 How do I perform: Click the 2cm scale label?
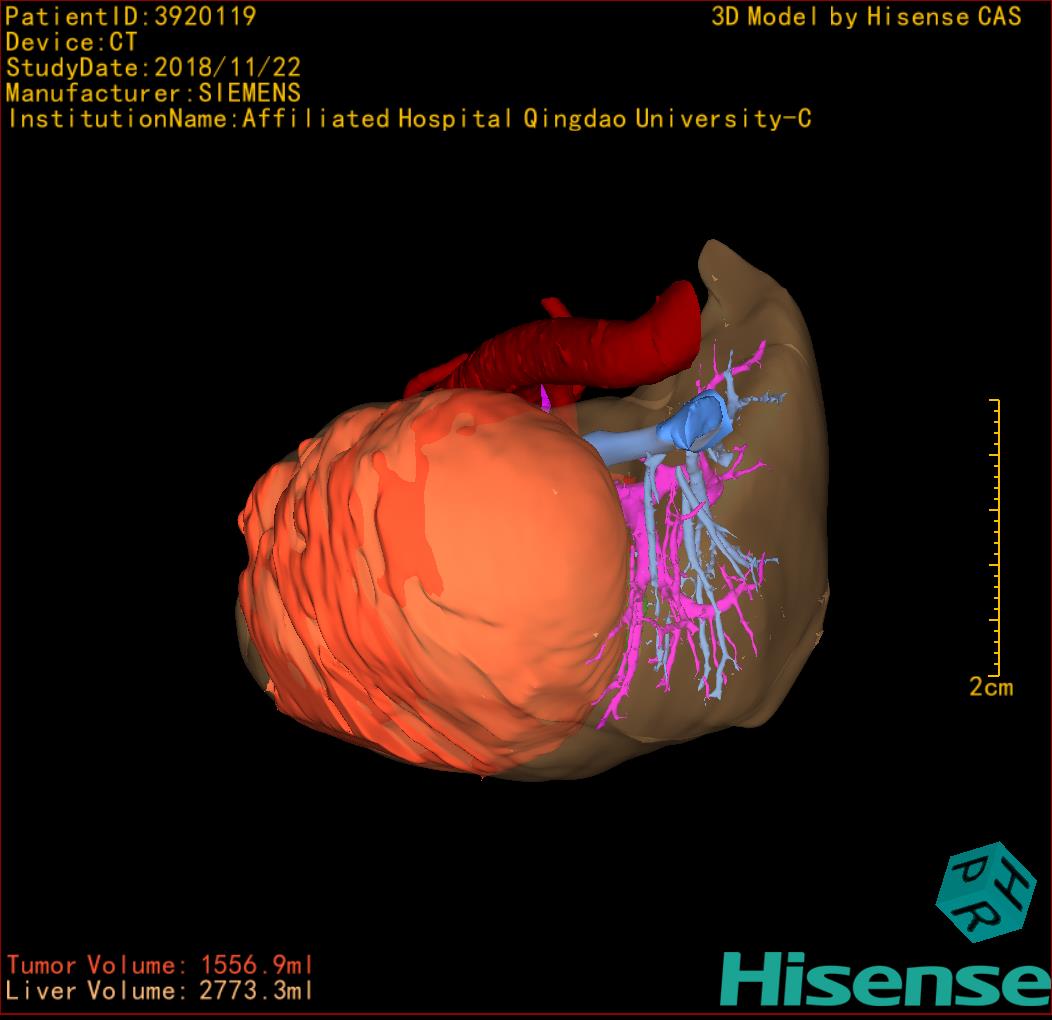pos(990,688)
